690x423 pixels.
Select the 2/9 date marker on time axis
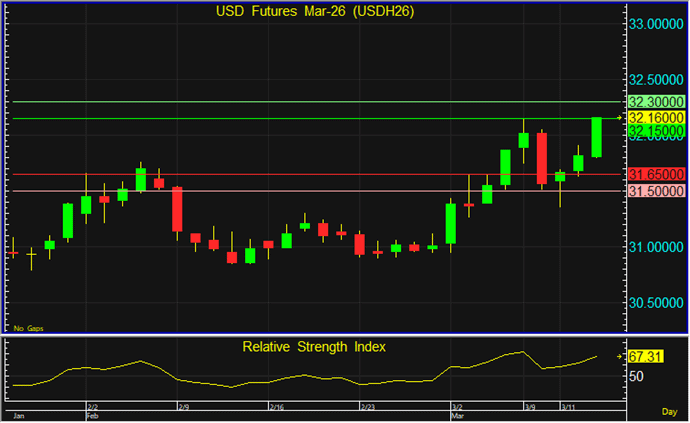coord(183,407)
